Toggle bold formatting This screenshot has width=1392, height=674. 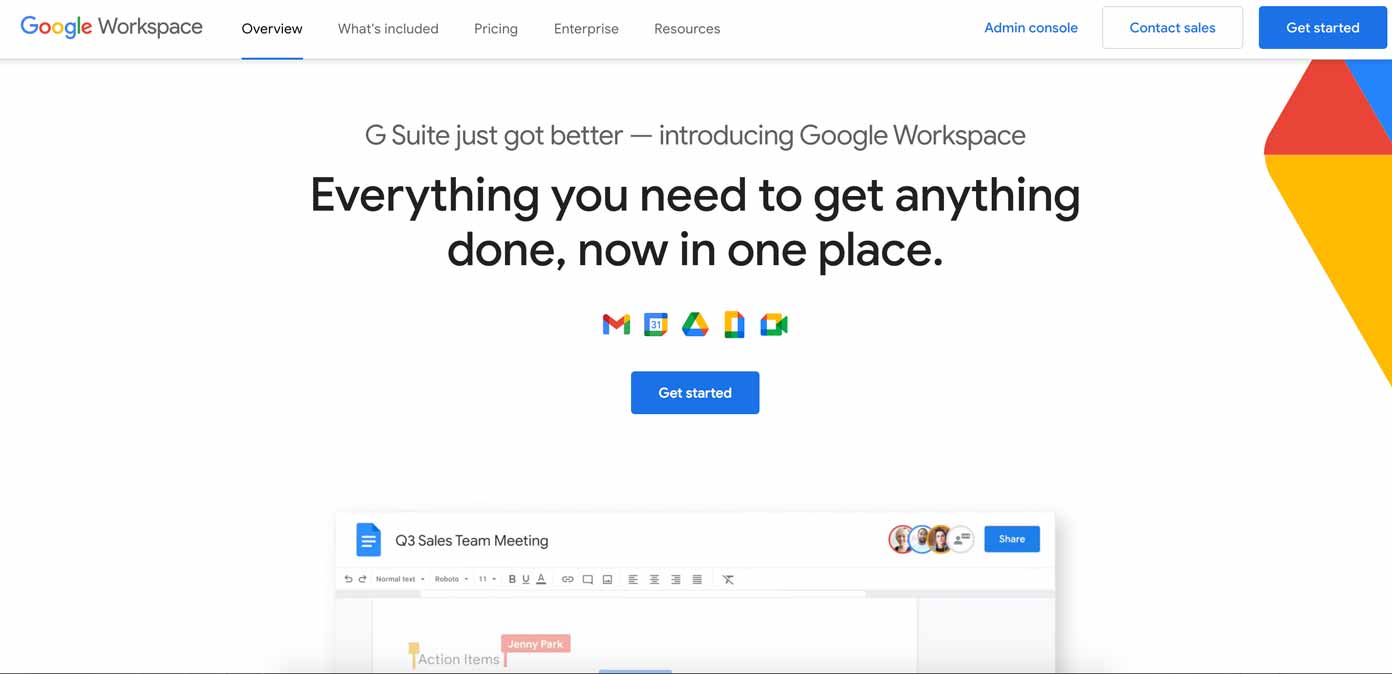[512, 579]
